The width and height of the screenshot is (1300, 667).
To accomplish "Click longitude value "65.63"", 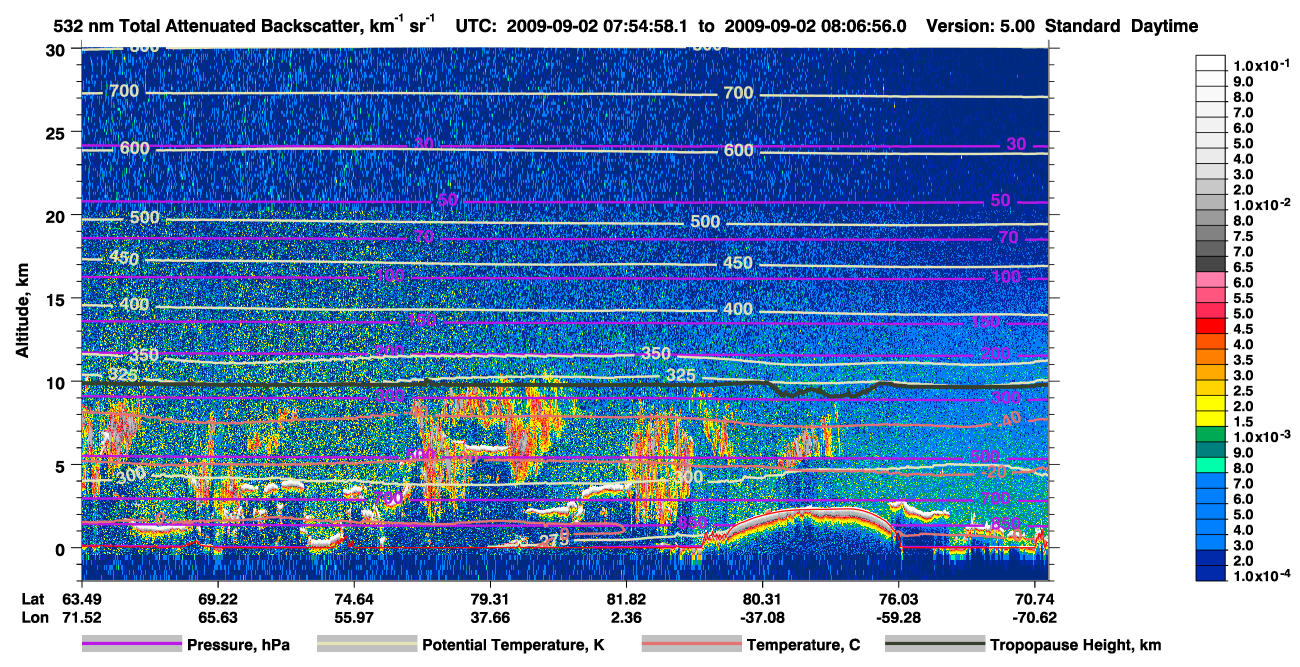I will pyautogui.click(x=218, y=617).
